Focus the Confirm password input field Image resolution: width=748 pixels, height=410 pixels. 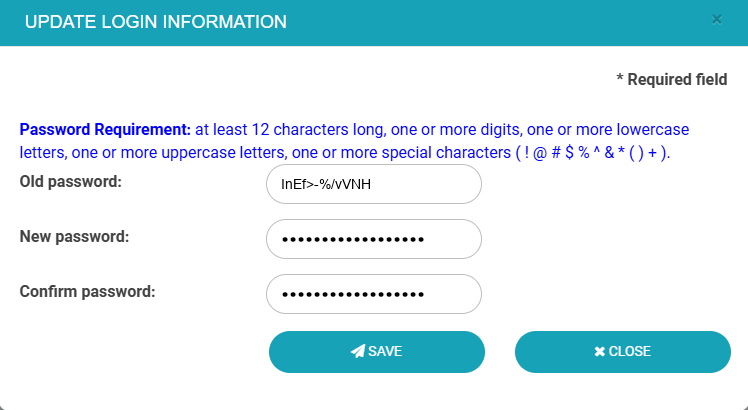[374, 294]
